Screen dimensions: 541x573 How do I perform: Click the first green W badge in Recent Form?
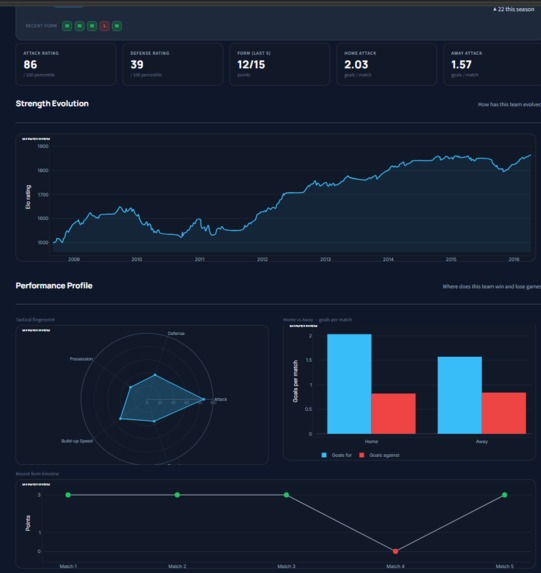[x=67, y=26]
